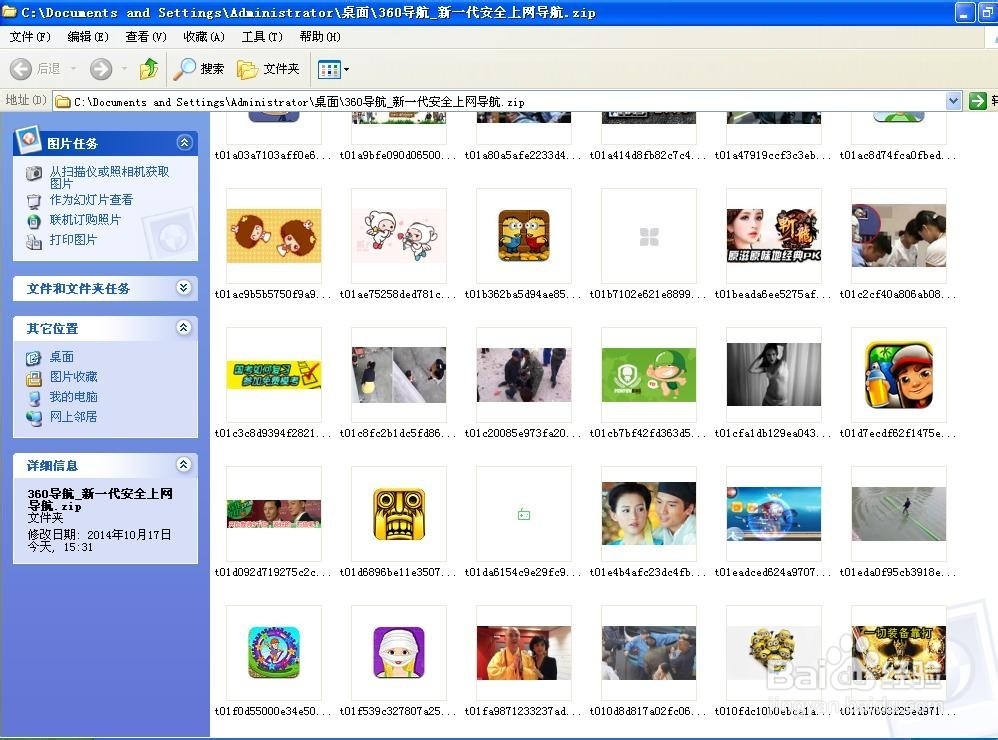Click 作为幻灯片查看 link

pos(92,200)
